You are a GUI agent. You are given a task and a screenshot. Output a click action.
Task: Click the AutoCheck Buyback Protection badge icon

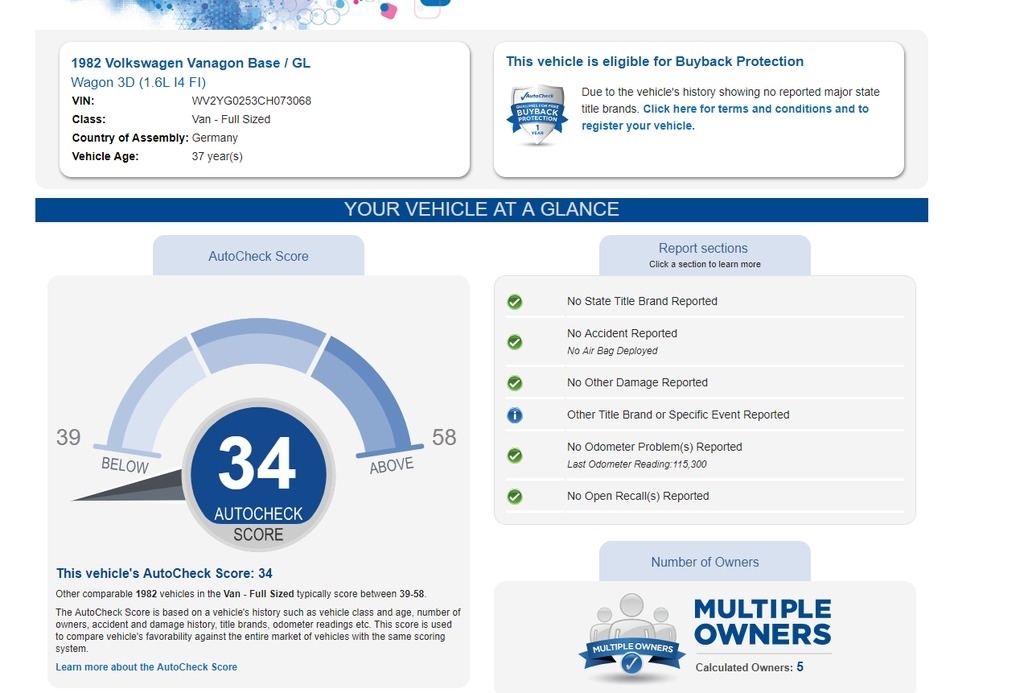(538, 116)
